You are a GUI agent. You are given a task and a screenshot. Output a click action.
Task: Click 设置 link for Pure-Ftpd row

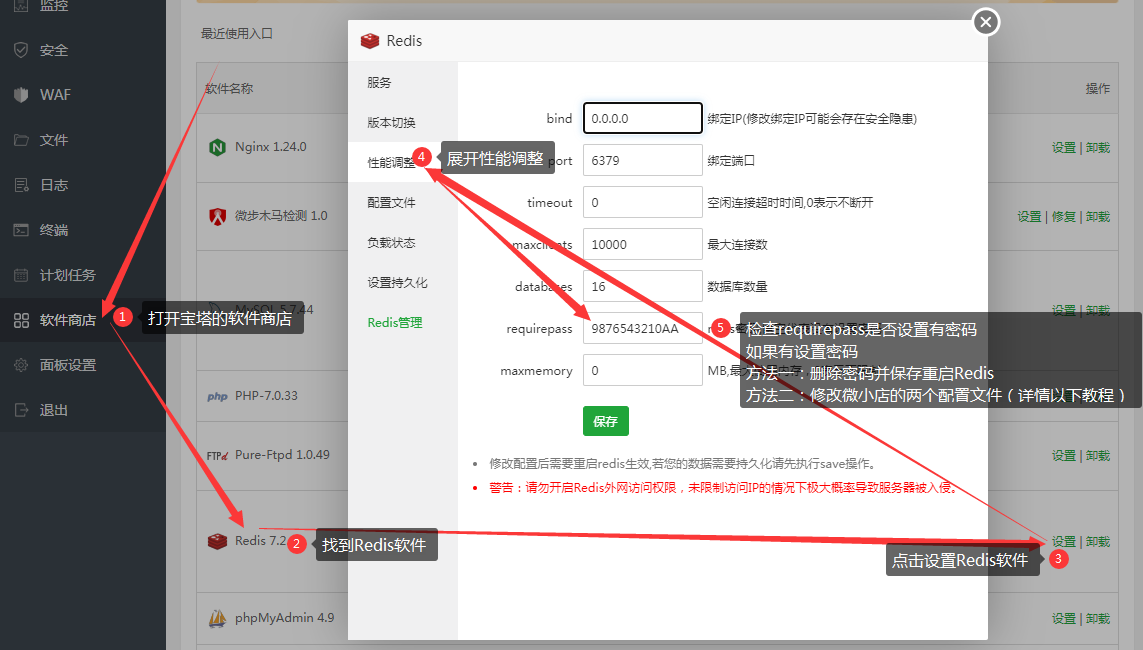point(1064,455)
